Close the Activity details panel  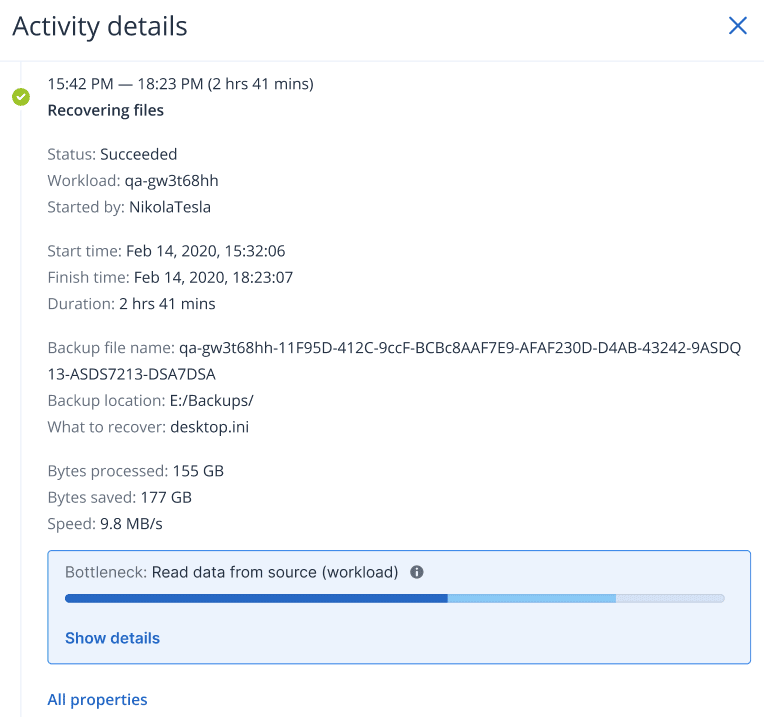738,26
